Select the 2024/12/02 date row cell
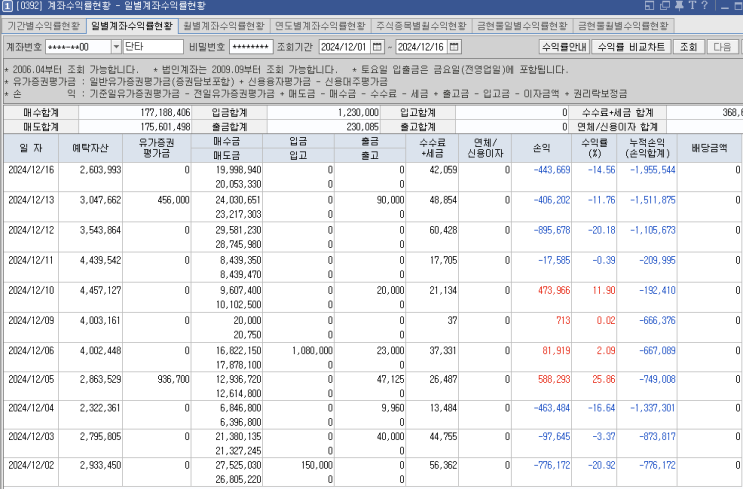The image size is (743, 489). 31,465
